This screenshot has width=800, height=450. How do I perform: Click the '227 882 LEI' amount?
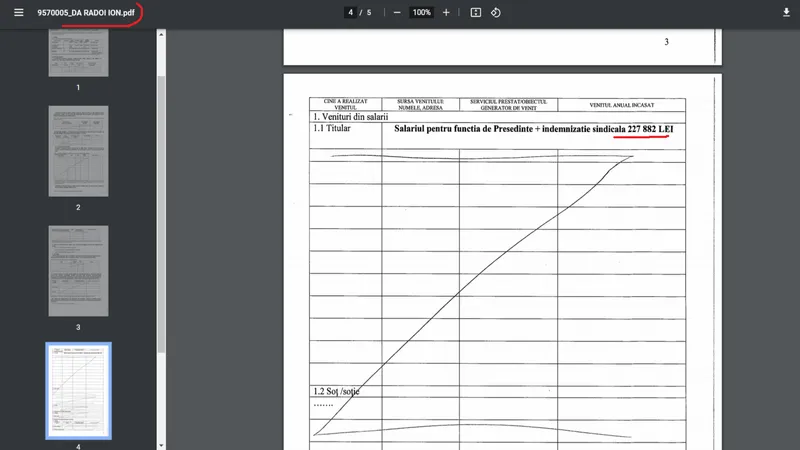(650, 129)
